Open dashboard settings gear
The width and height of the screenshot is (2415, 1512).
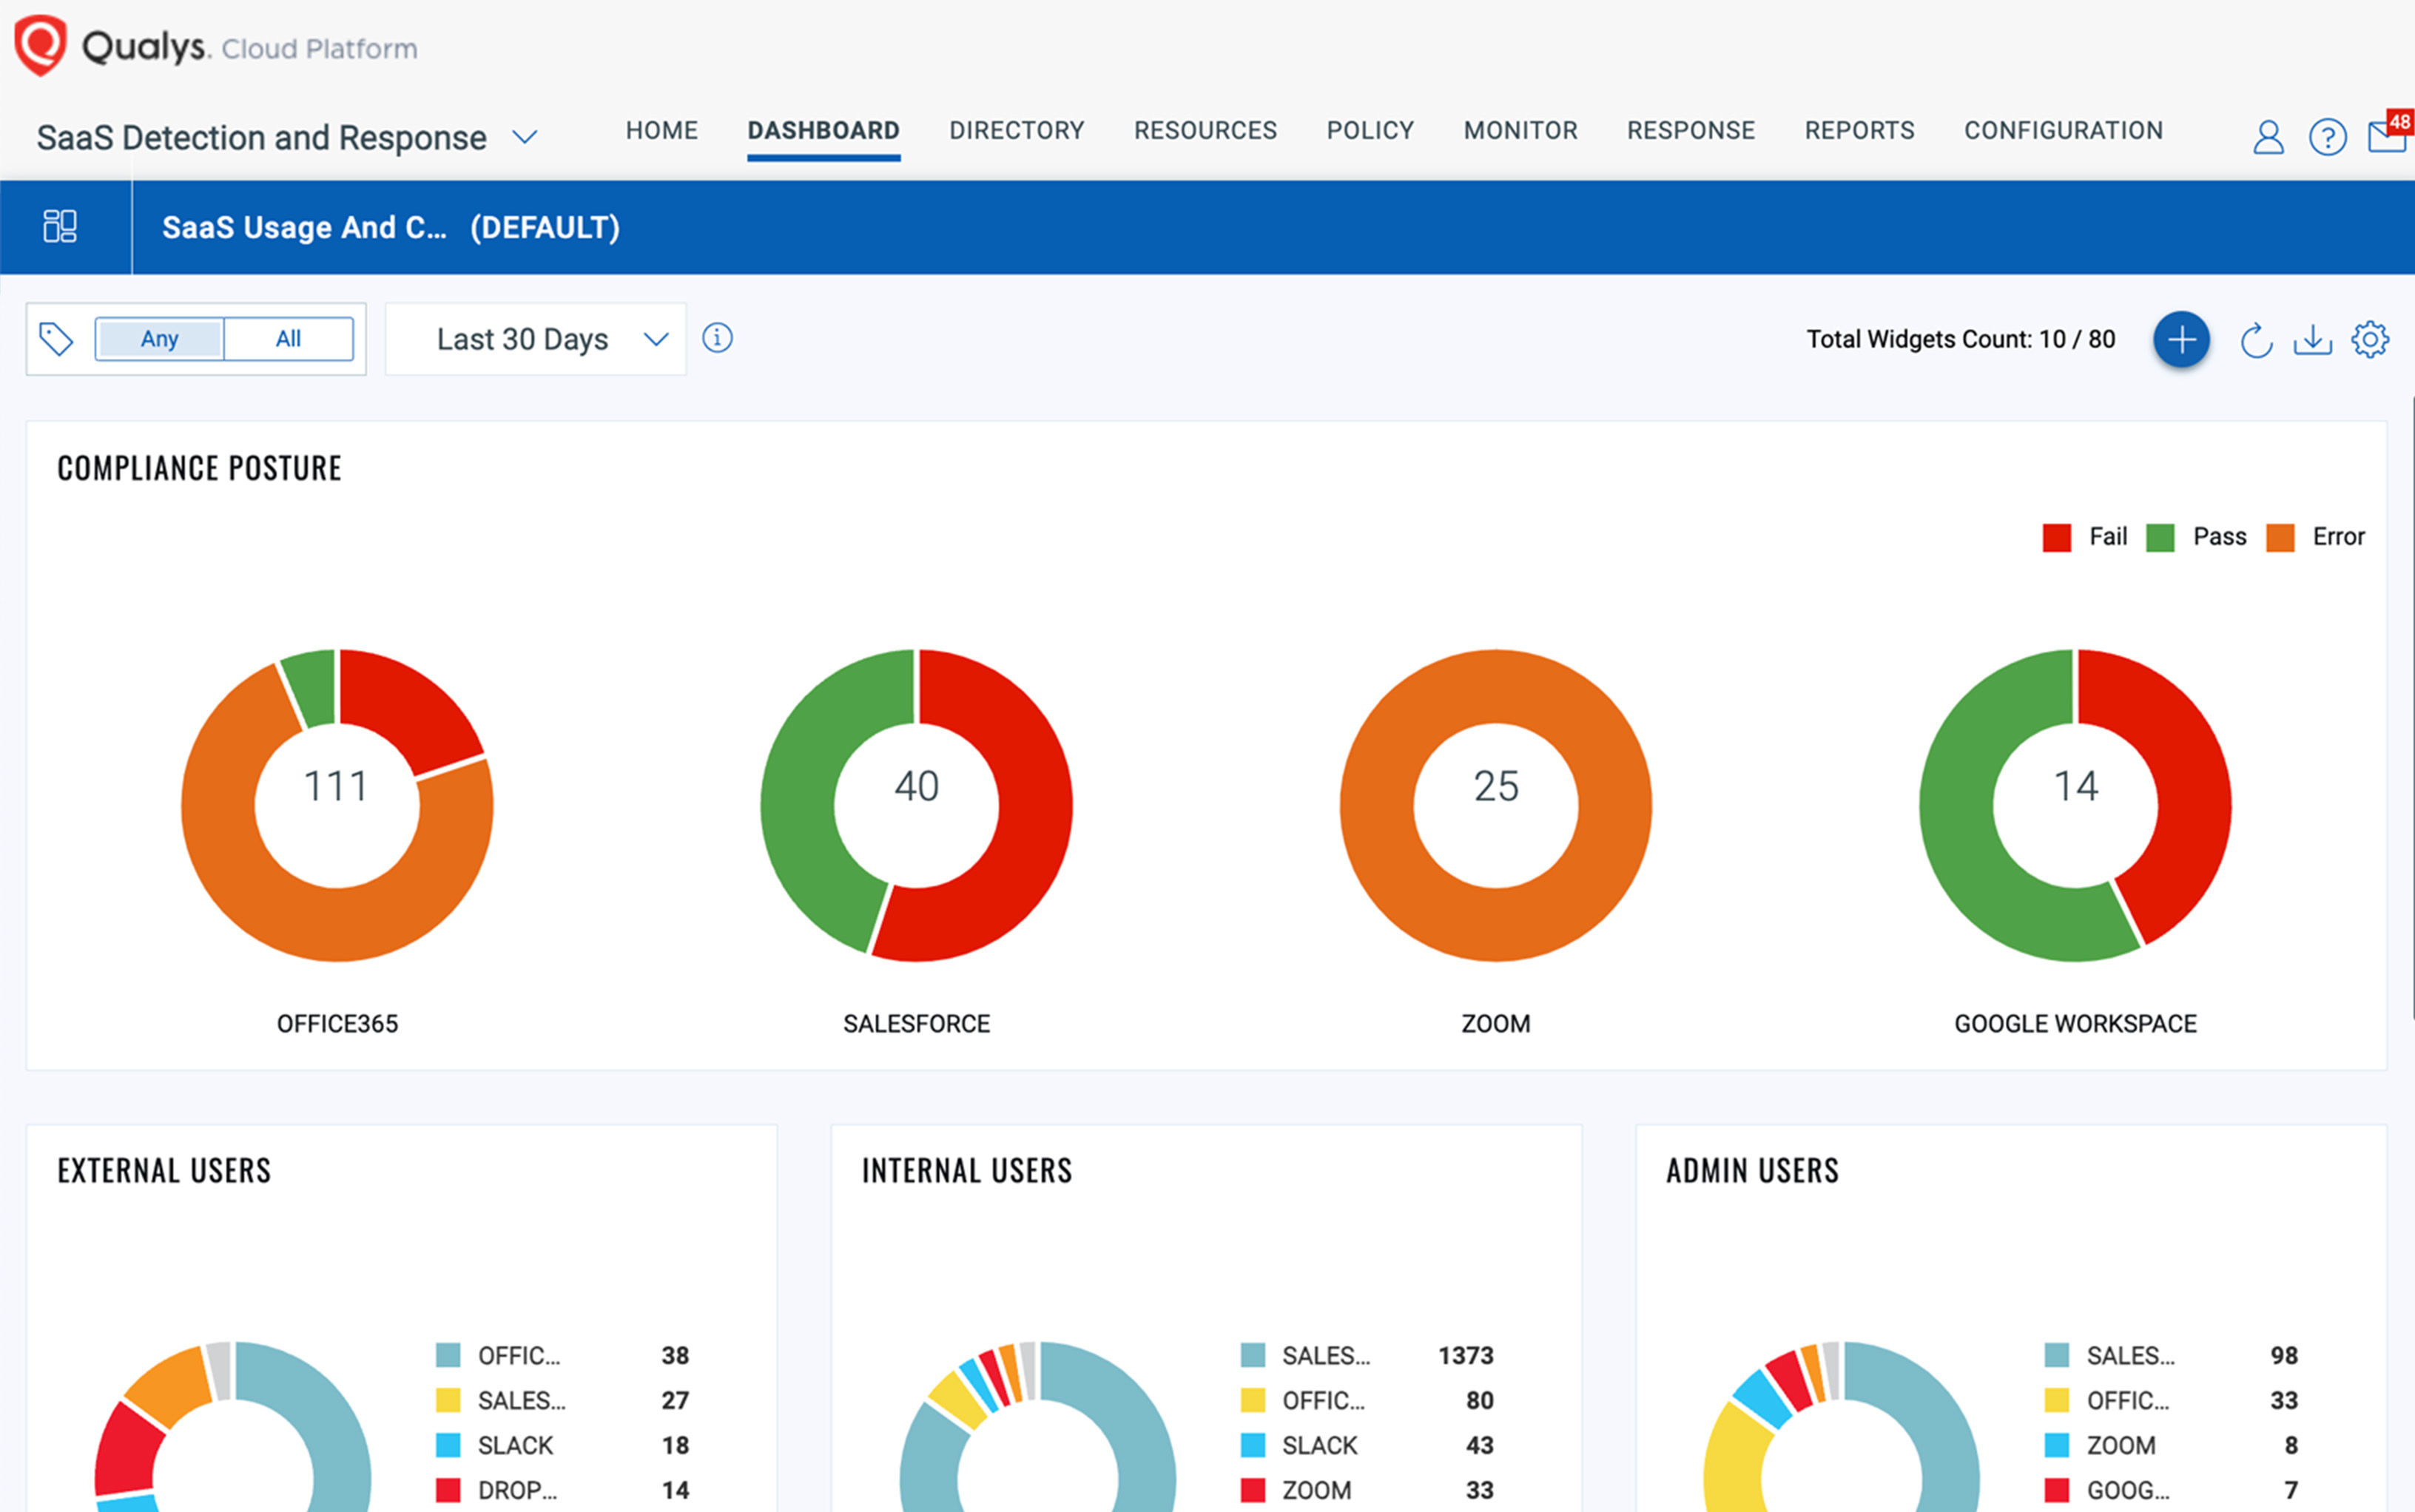point(2369,340)
